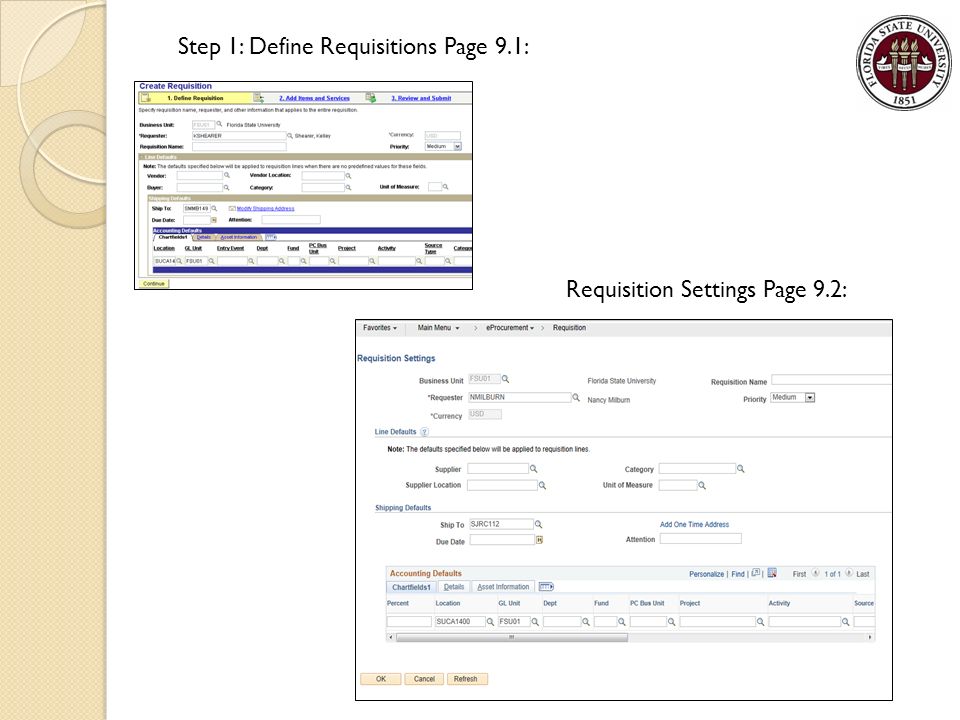Click Refresh button in Requisition Settings

[467, 679]
